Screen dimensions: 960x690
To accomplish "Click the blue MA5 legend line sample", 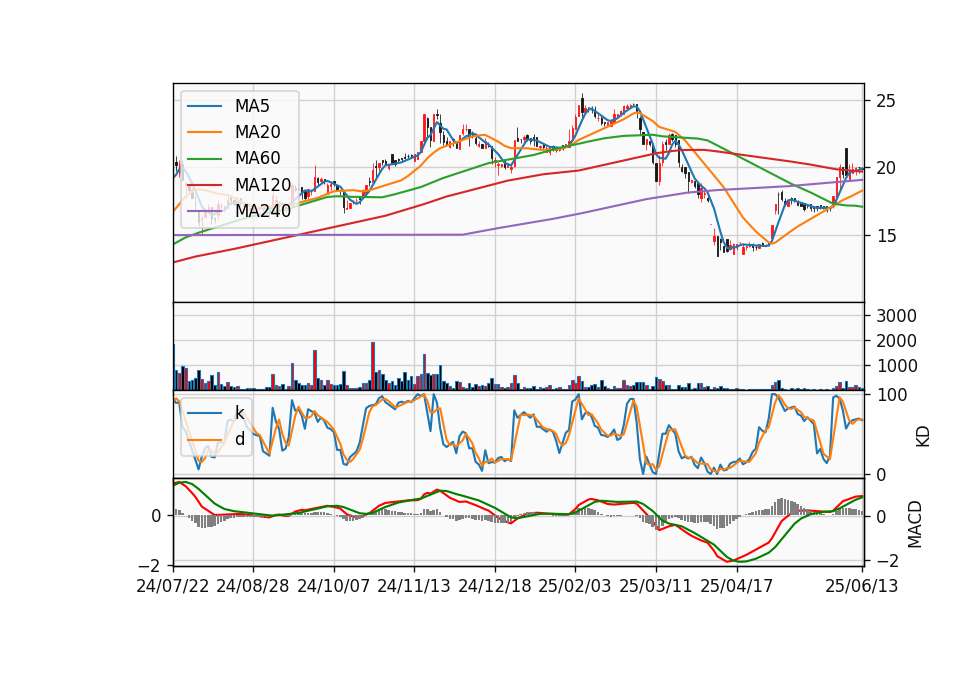I will [x=204, y=107].
